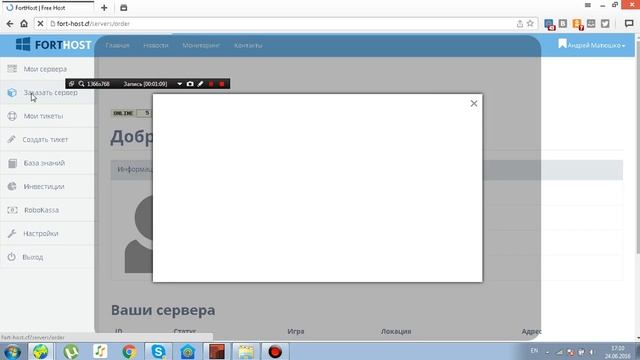
Task: Open the Мои тикеты sidebar item
Action: tap(47, 116)
